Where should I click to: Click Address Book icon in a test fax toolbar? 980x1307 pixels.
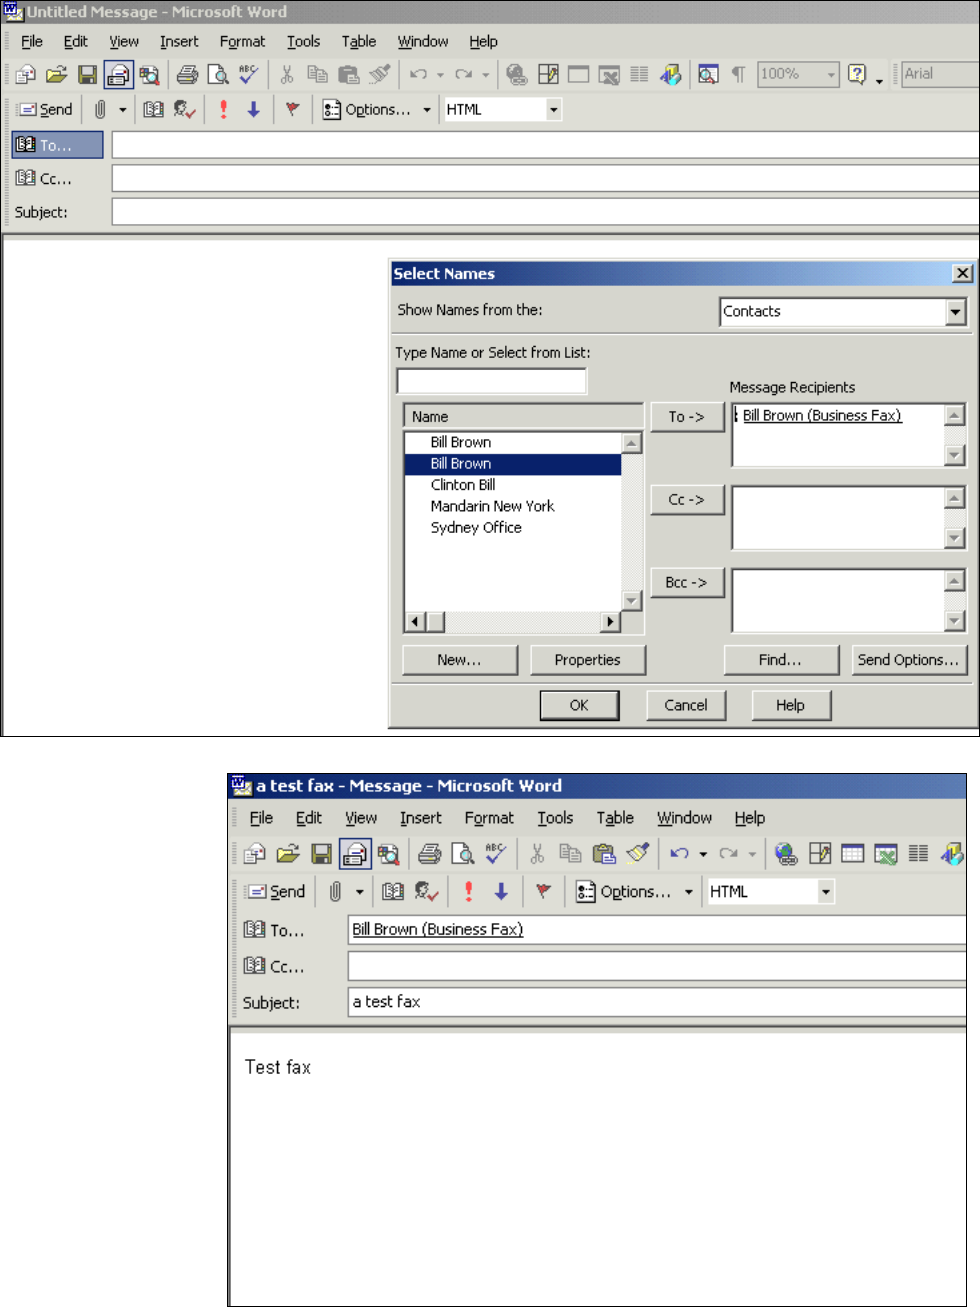(393, 891)
